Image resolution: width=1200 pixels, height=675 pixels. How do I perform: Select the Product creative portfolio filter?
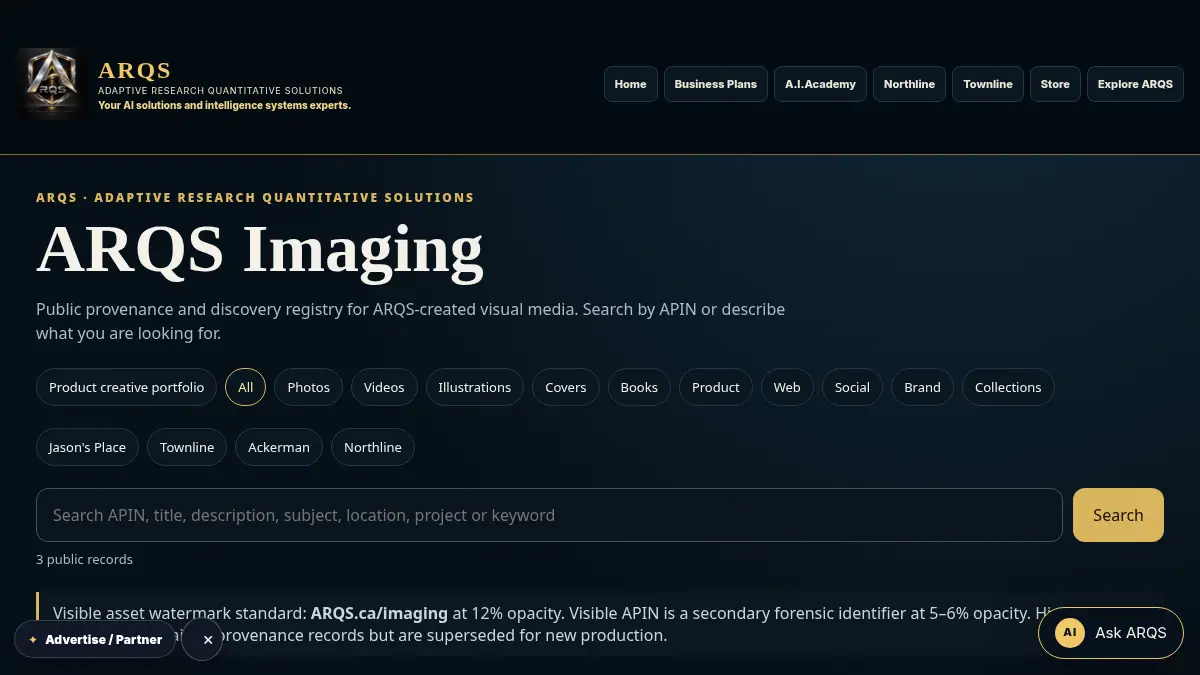pos(126,387)
